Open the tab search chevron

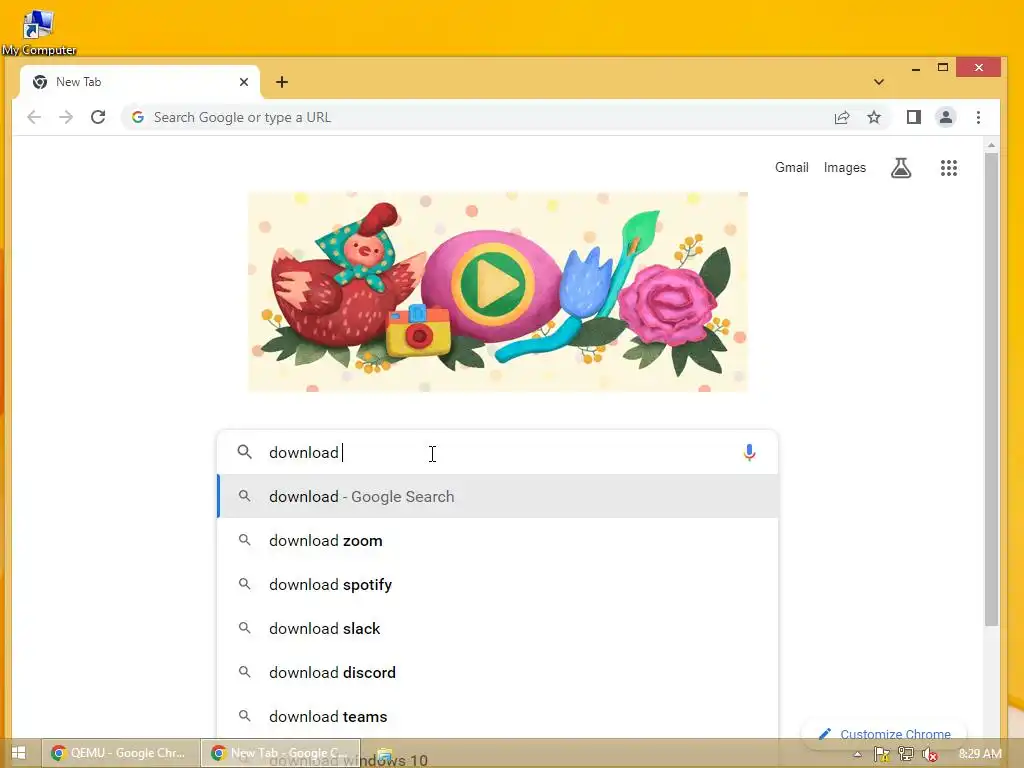879,82
